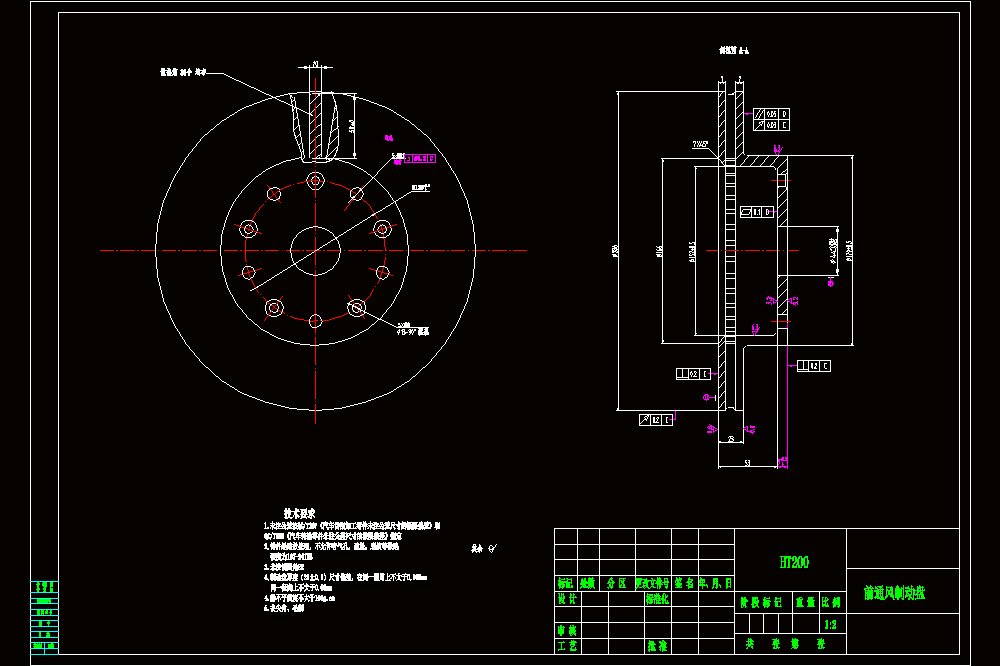Click the surface roughness symbol near 其余
Viewport: 1000px width, 666px height.
[492, 548]
